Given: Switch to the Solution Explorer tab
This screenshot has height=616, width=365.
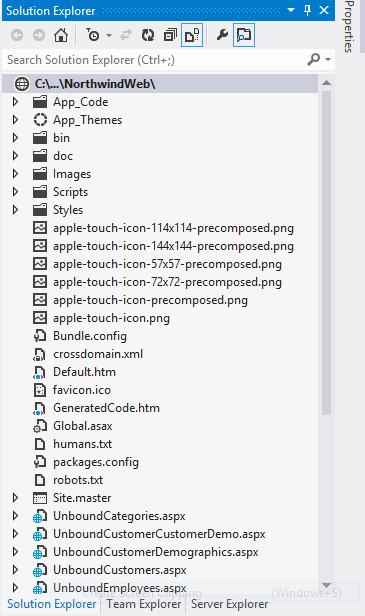Looking at the screenshot, I should click(x=51, y=604).
